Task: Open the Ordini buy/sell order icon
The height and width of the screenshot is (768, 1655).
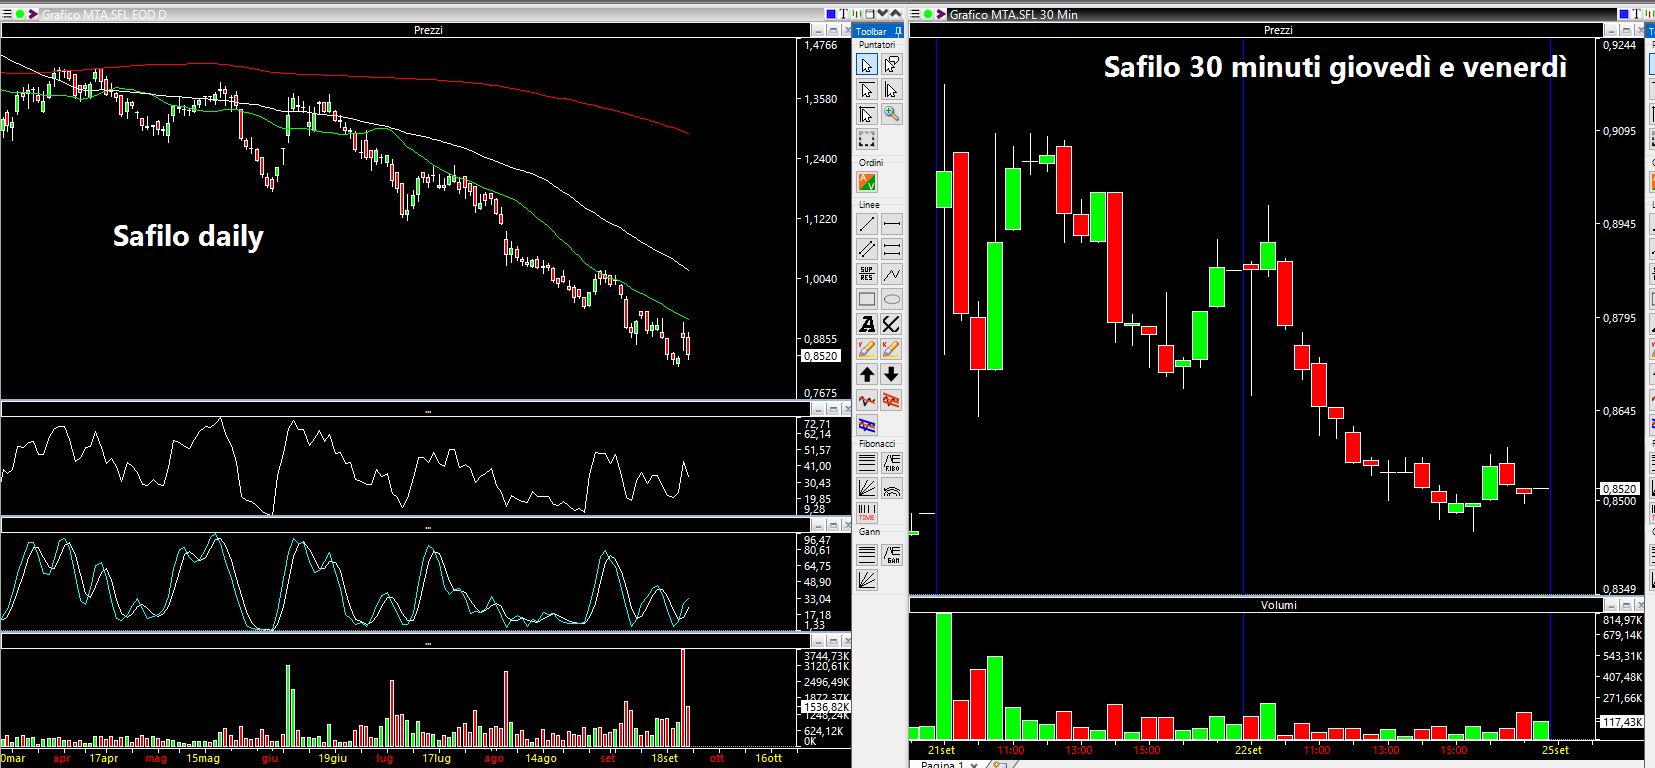Action: [867, 182]
